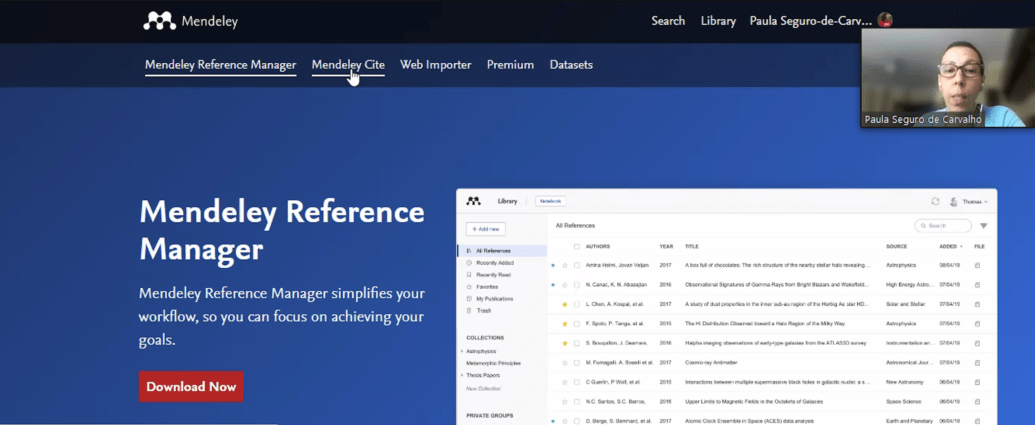This screenshot has height=425, width=1035.
Task: Click the TITLE column header
Action: pyautogui.click(x=692, y=246)
